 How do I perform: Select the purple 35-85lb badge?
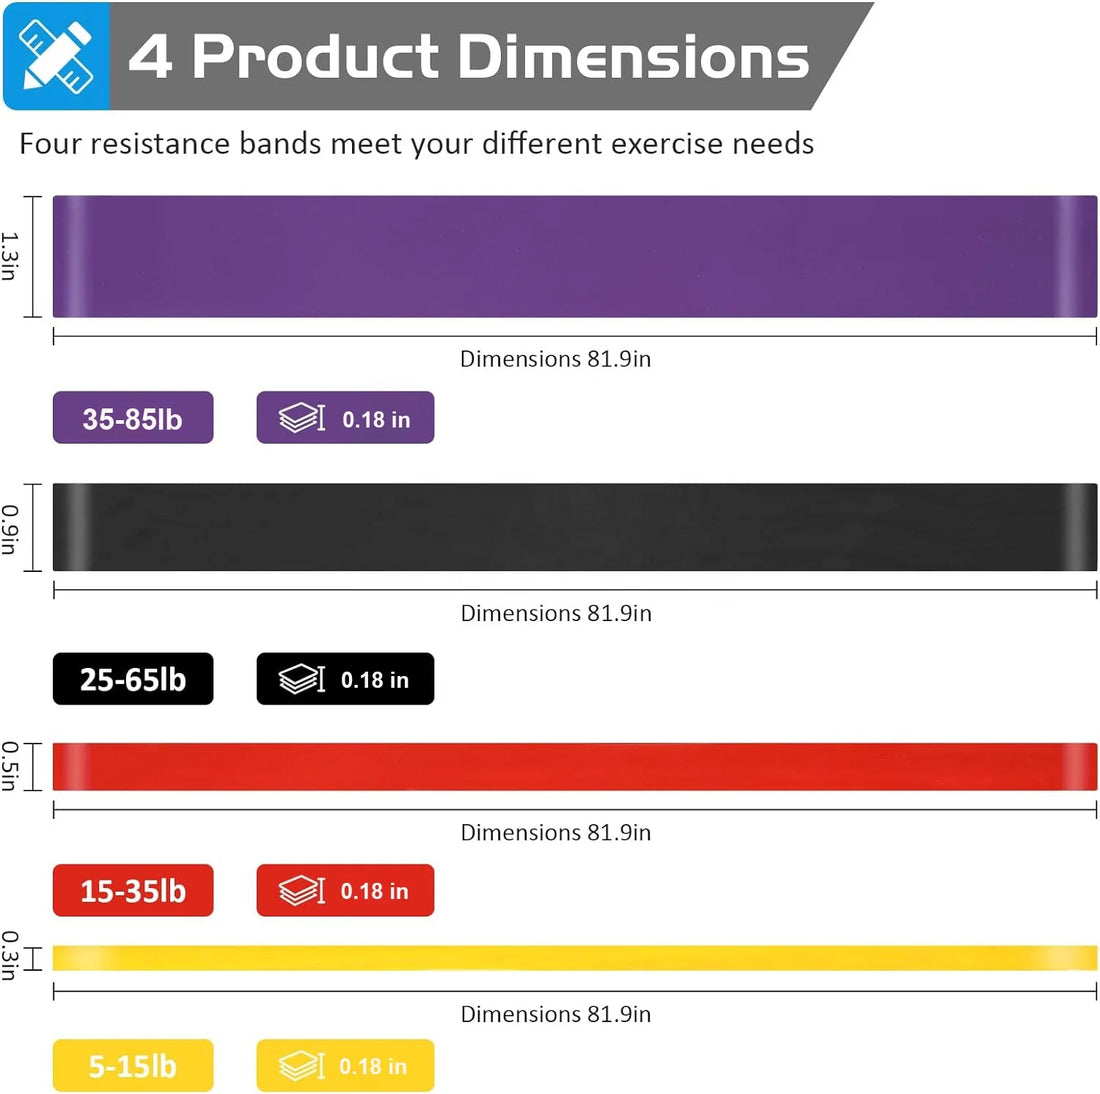coord(133,418)
